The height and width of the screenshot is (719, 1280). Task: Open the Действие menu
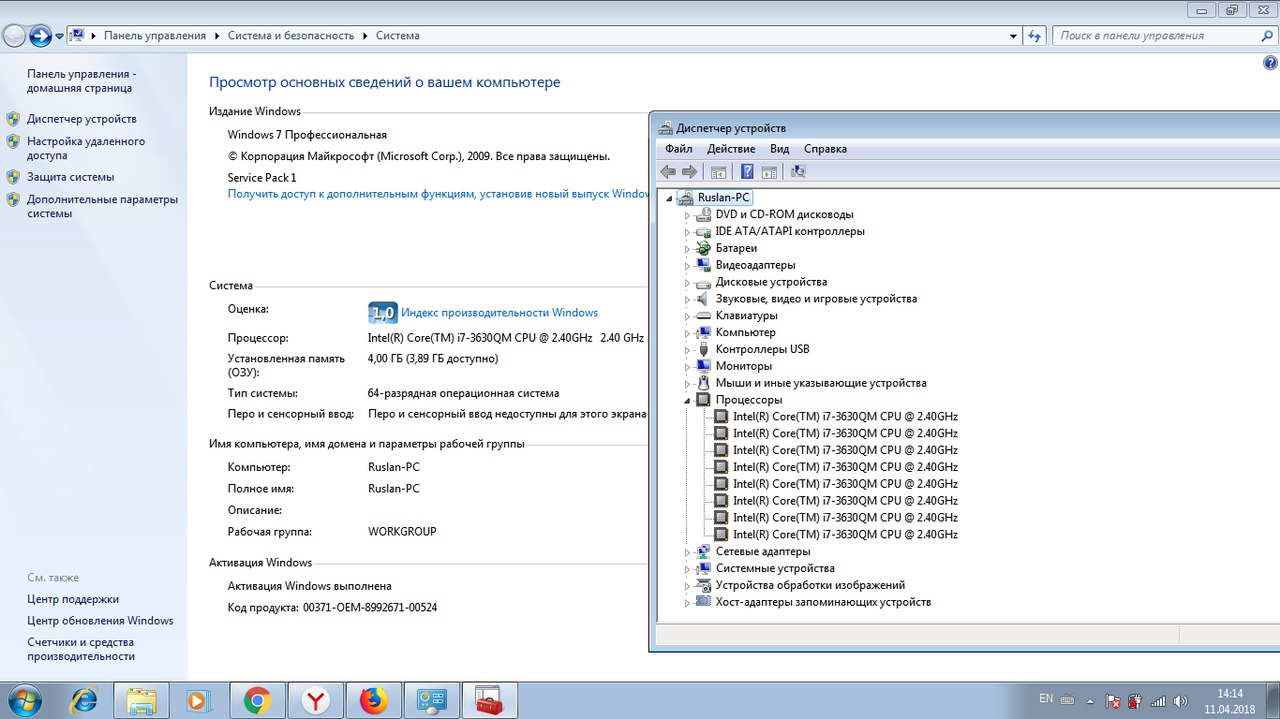[731, 149]
